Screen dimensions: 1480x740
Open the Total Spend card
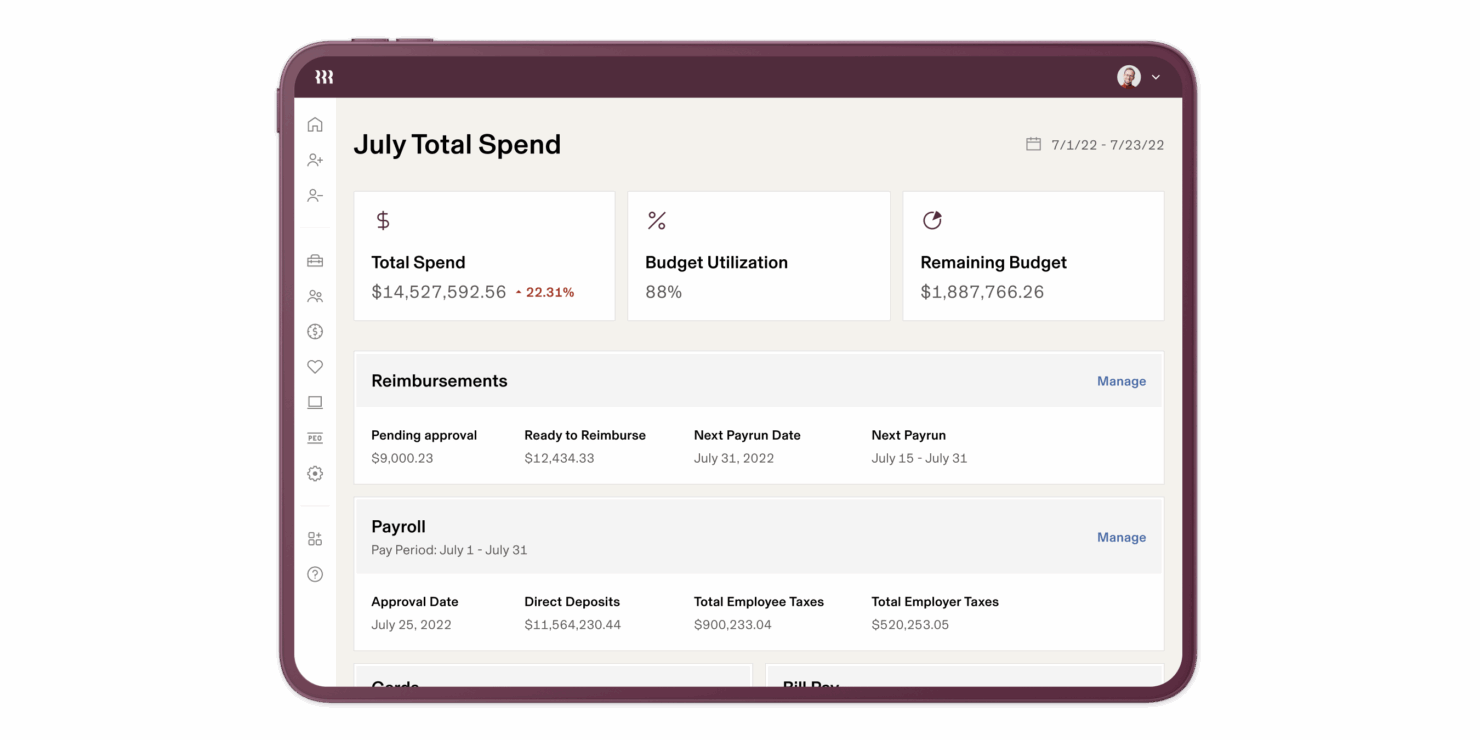pyautogui.click(x=484, y=256)
